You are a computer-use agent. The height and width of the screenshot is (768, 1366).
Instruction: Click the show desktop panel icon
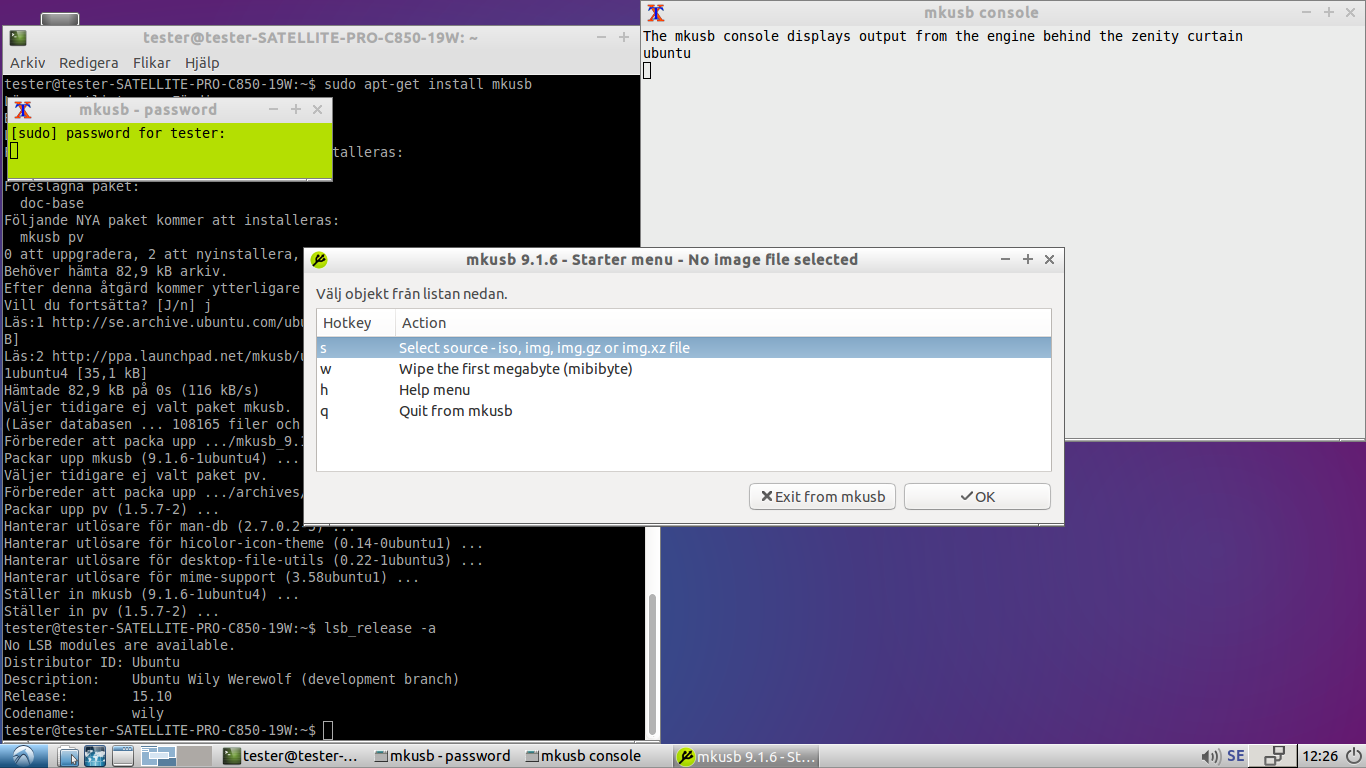(x=123, y=756)
